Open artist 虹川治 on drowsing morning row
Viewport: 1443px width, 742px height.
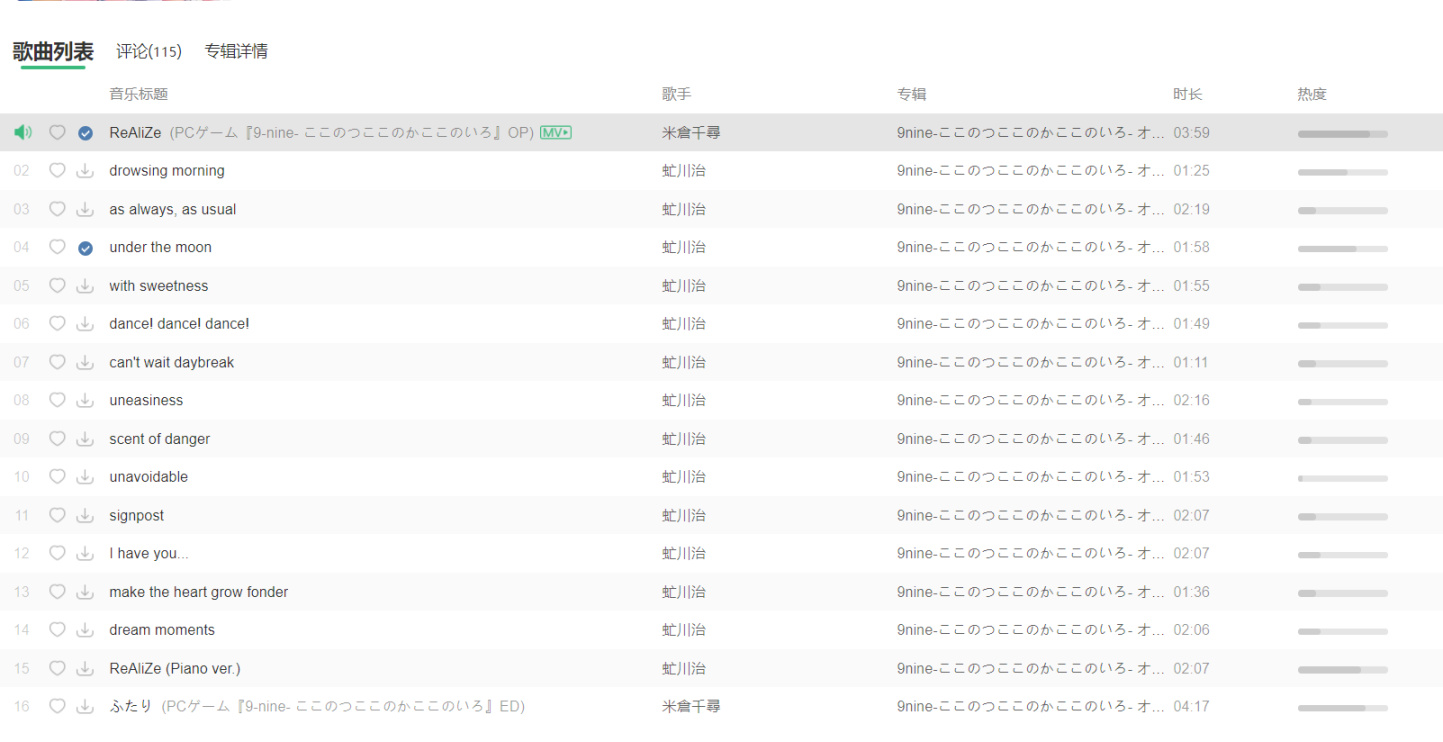(x=684, y=170)
